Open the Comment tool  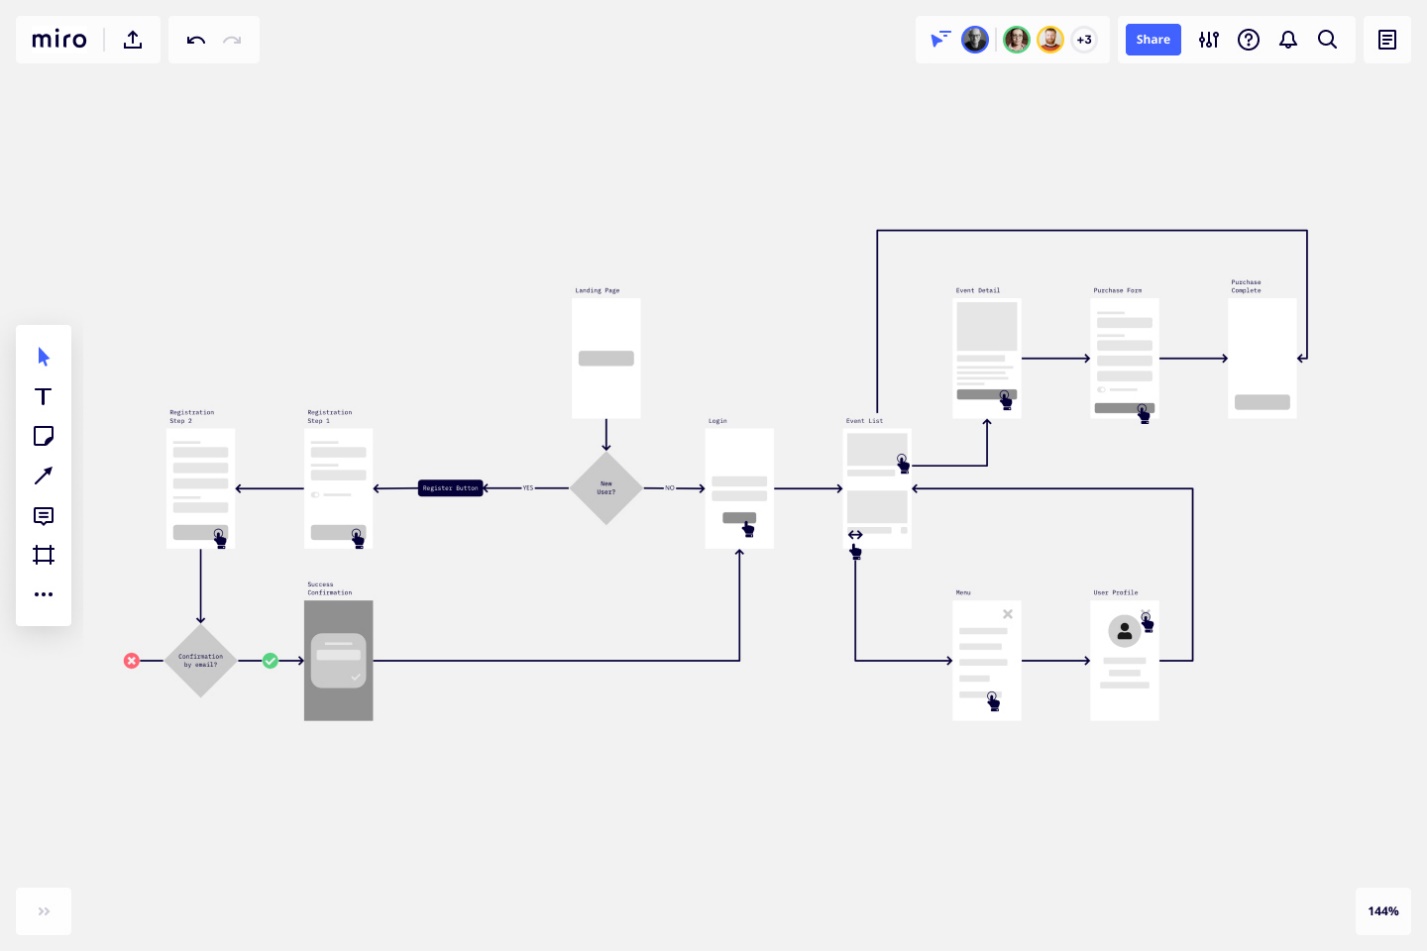tap(43, 516)
